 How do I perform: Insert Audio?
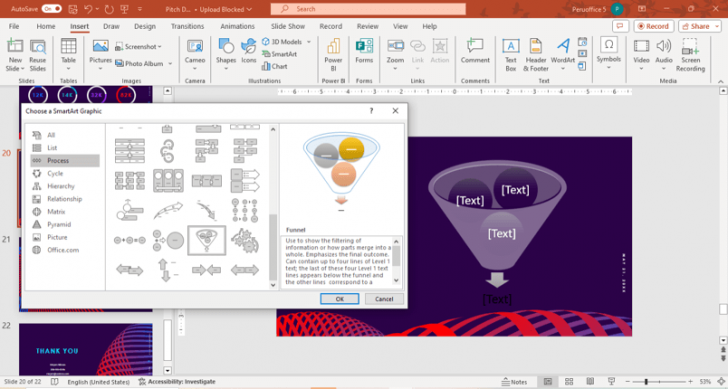tap(664, 55)
